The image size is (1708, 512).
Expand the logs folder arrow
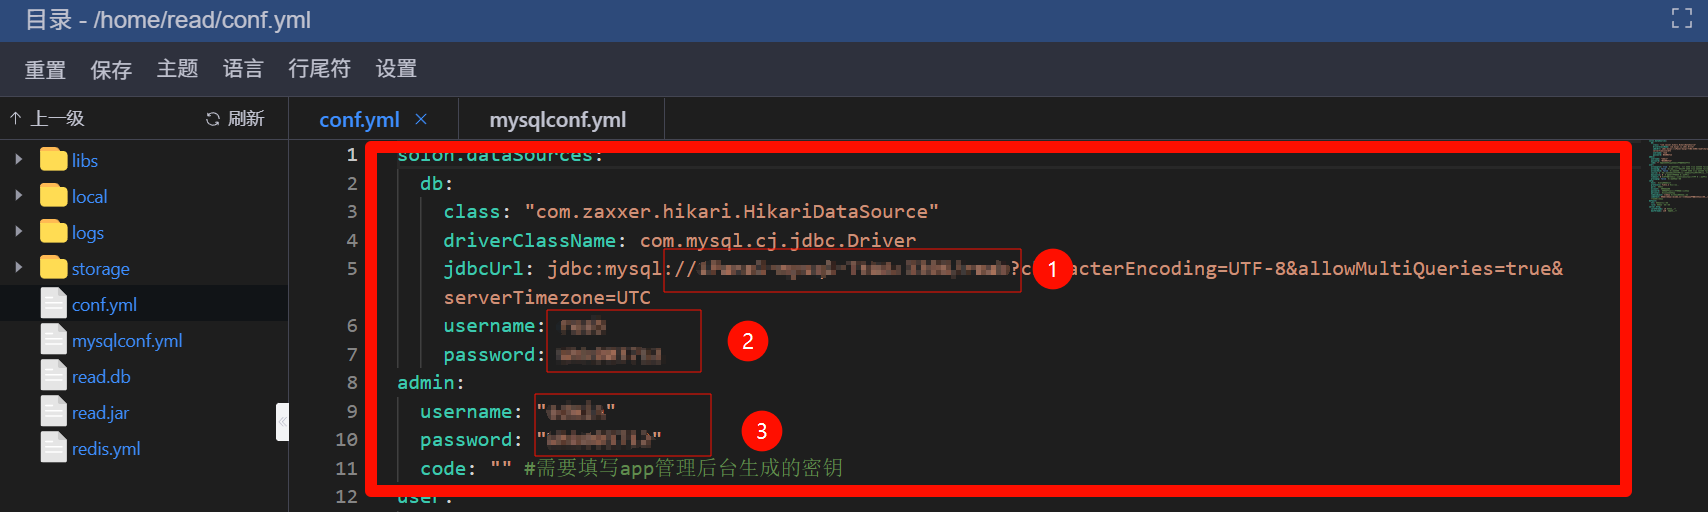[19, 232]
